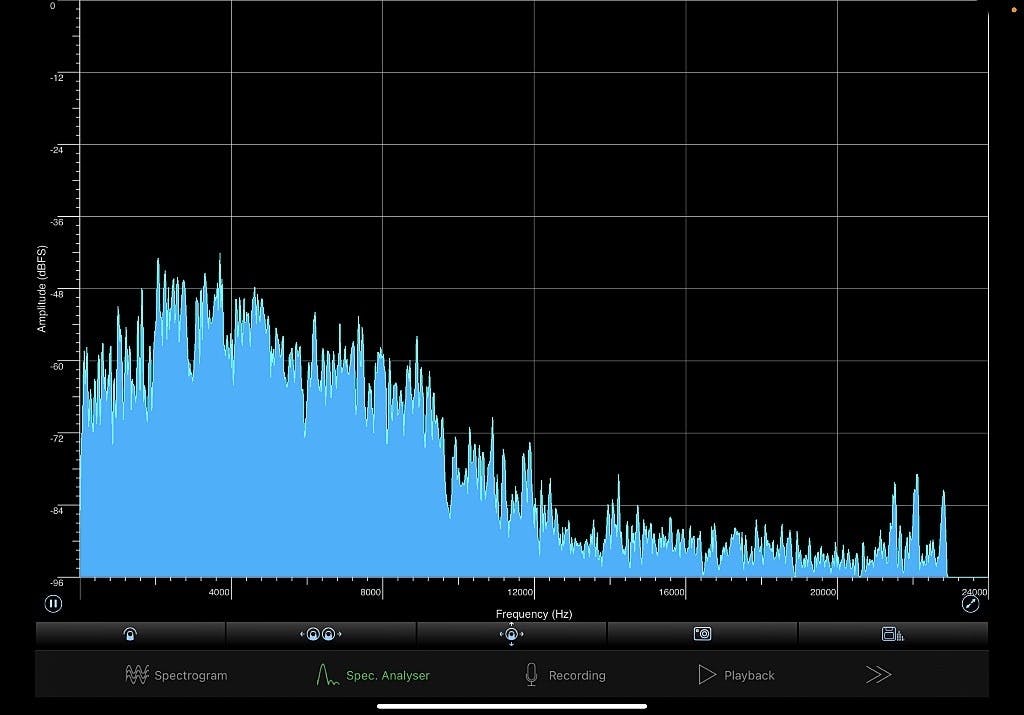Tap the save data disk icon
Screen dimensions: 1024x715
(x=892, y=633)
